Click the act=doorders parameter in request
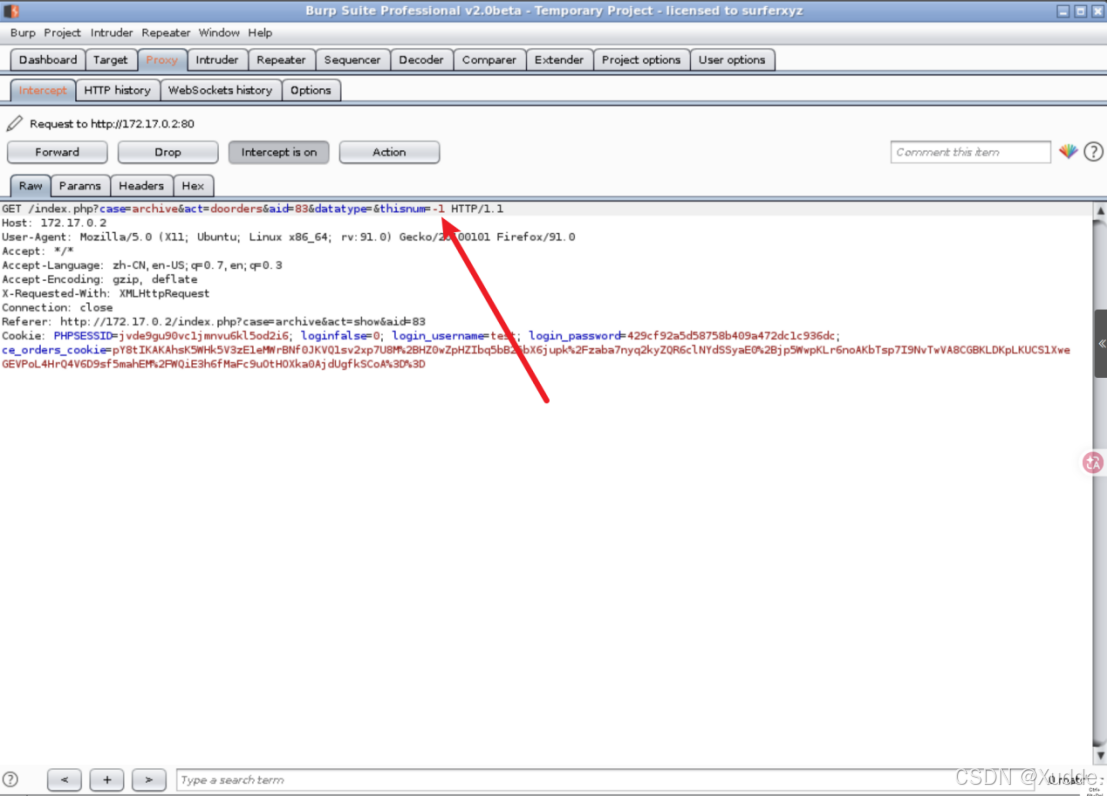 (224, 209)
